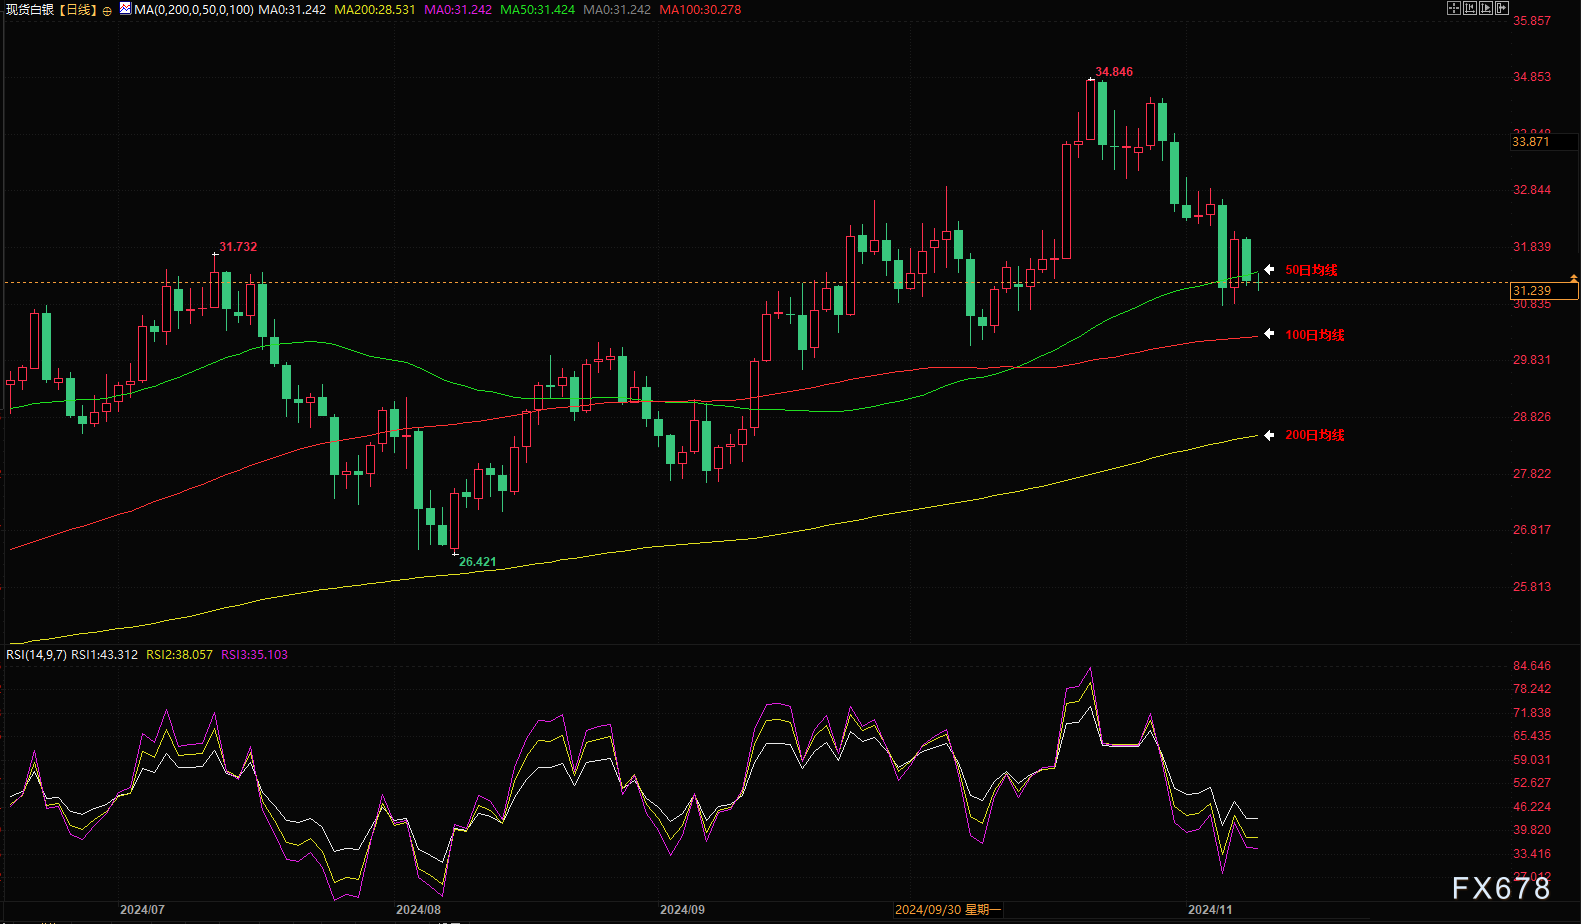1581x924 pixels.
Task: Click the white arrow beside 50日均线
Action: 1269,270
